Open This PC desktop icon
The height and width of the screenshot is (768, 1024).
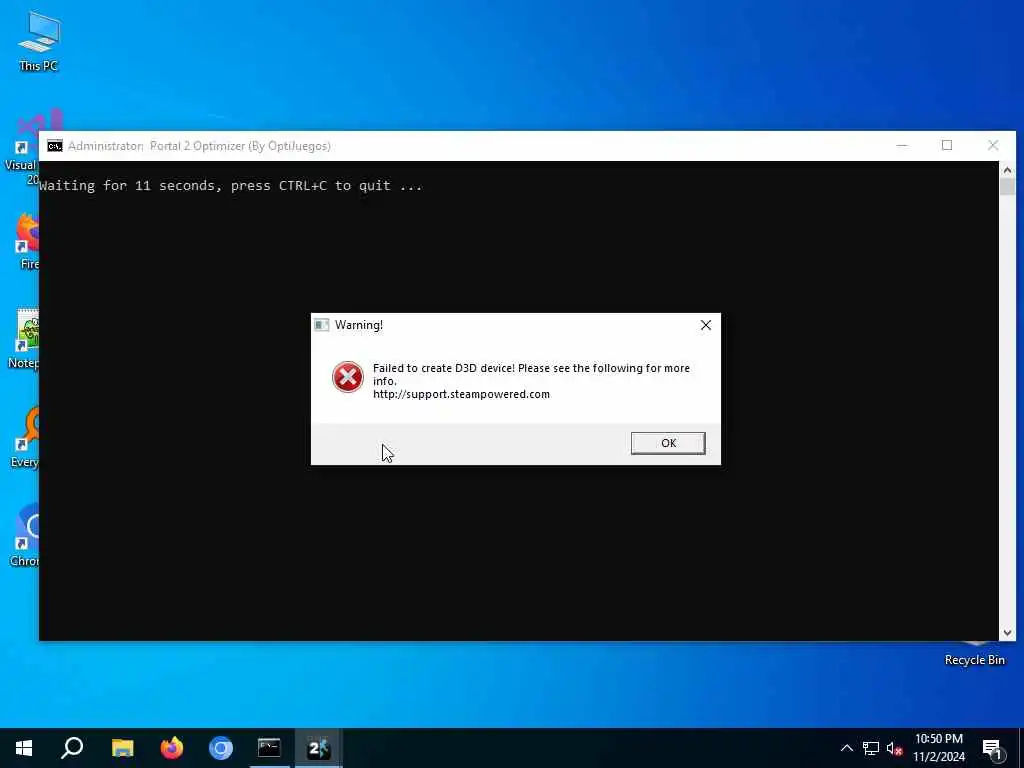click(x=39, y=40)
